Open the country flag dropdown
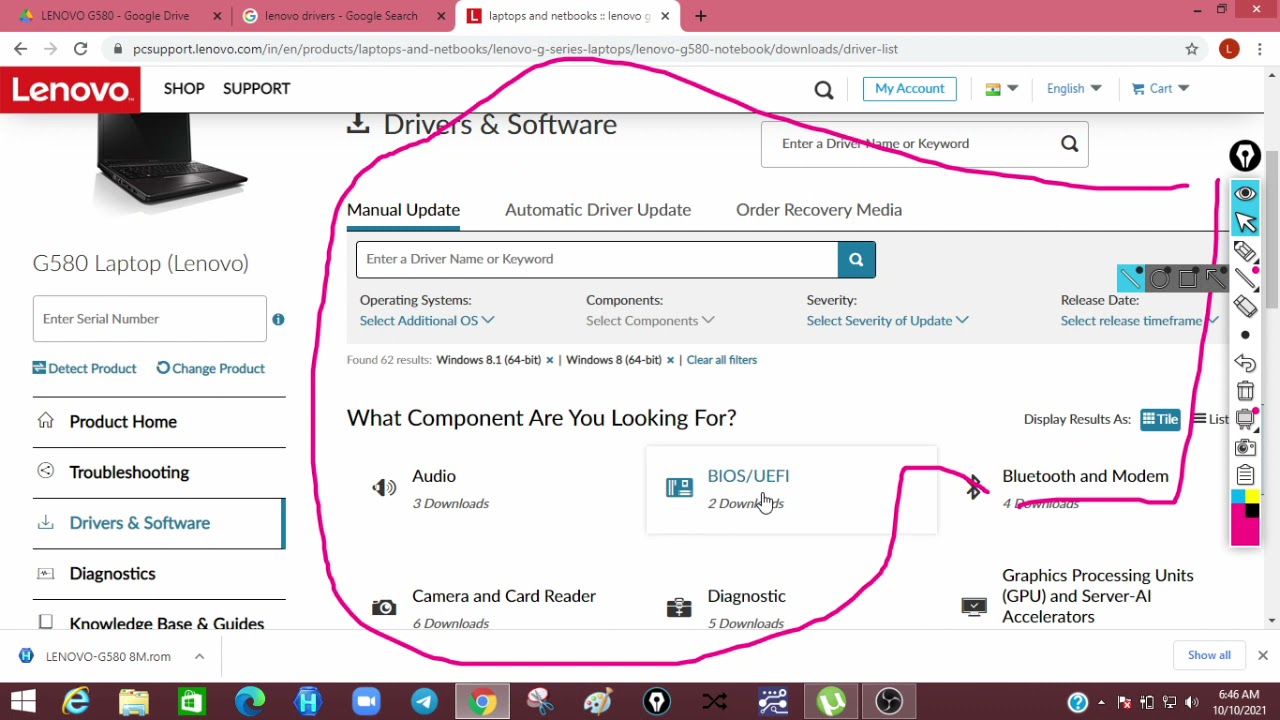 [x=1001, y=89]
